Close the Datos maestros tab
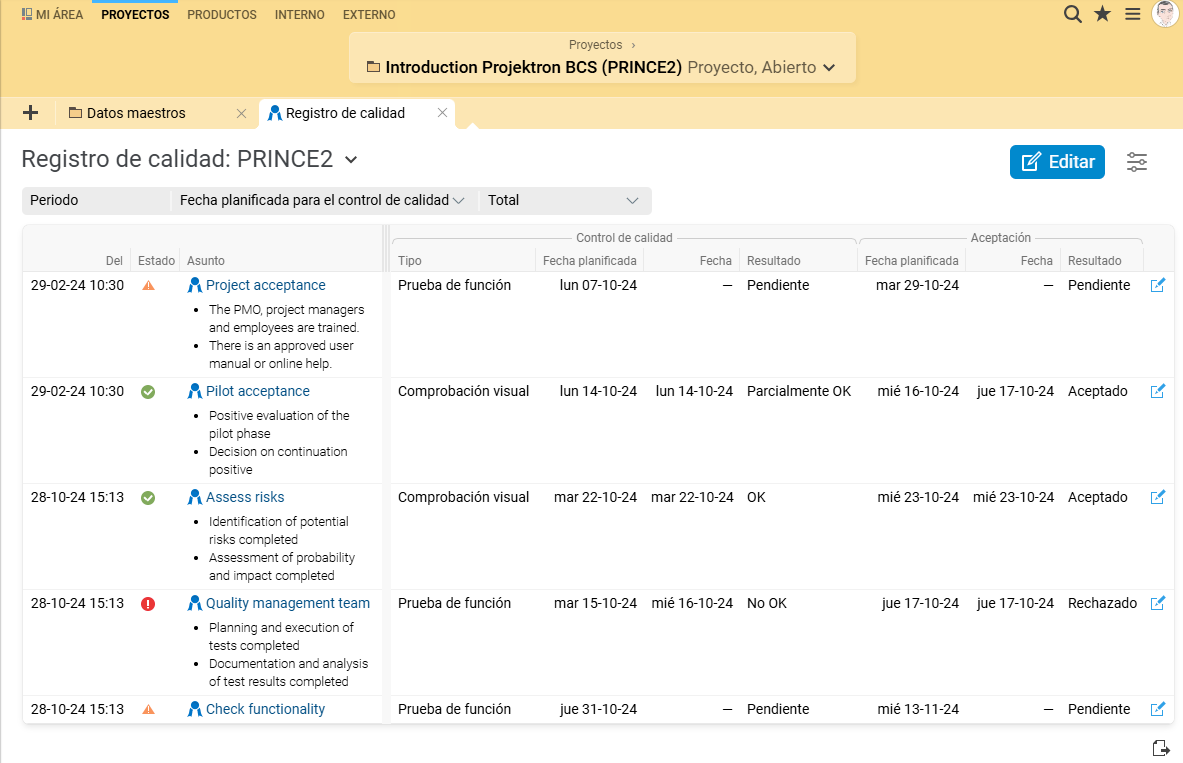Image resolution: width=1183 pixels, height=763 pixels. point(241,113)
